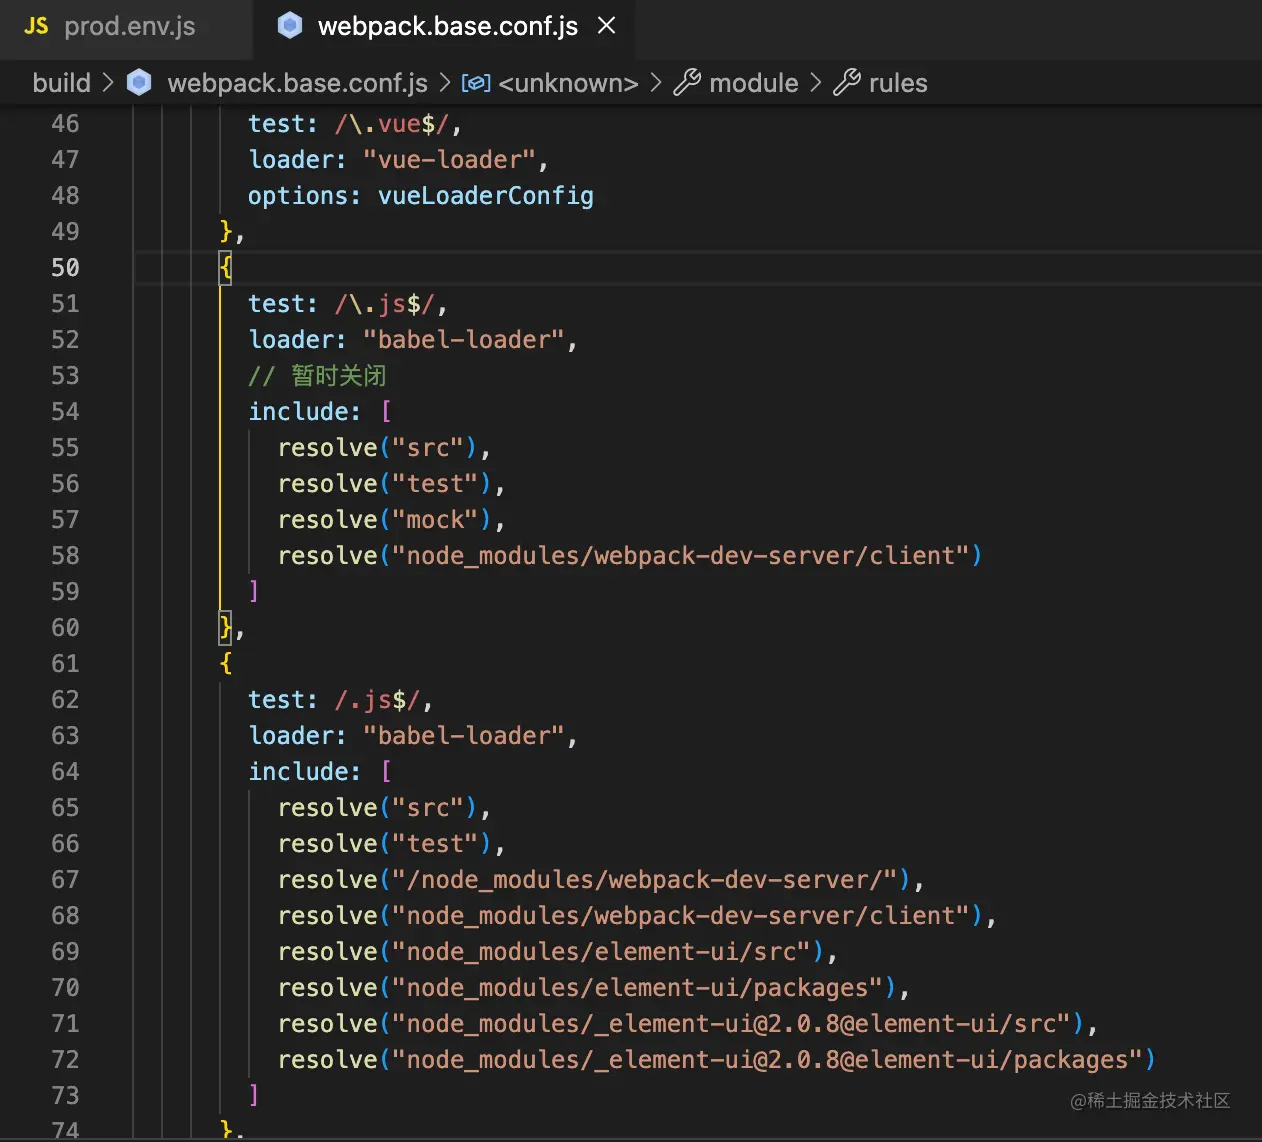Click the wrench icon next to module

click(x=687, y=83)
